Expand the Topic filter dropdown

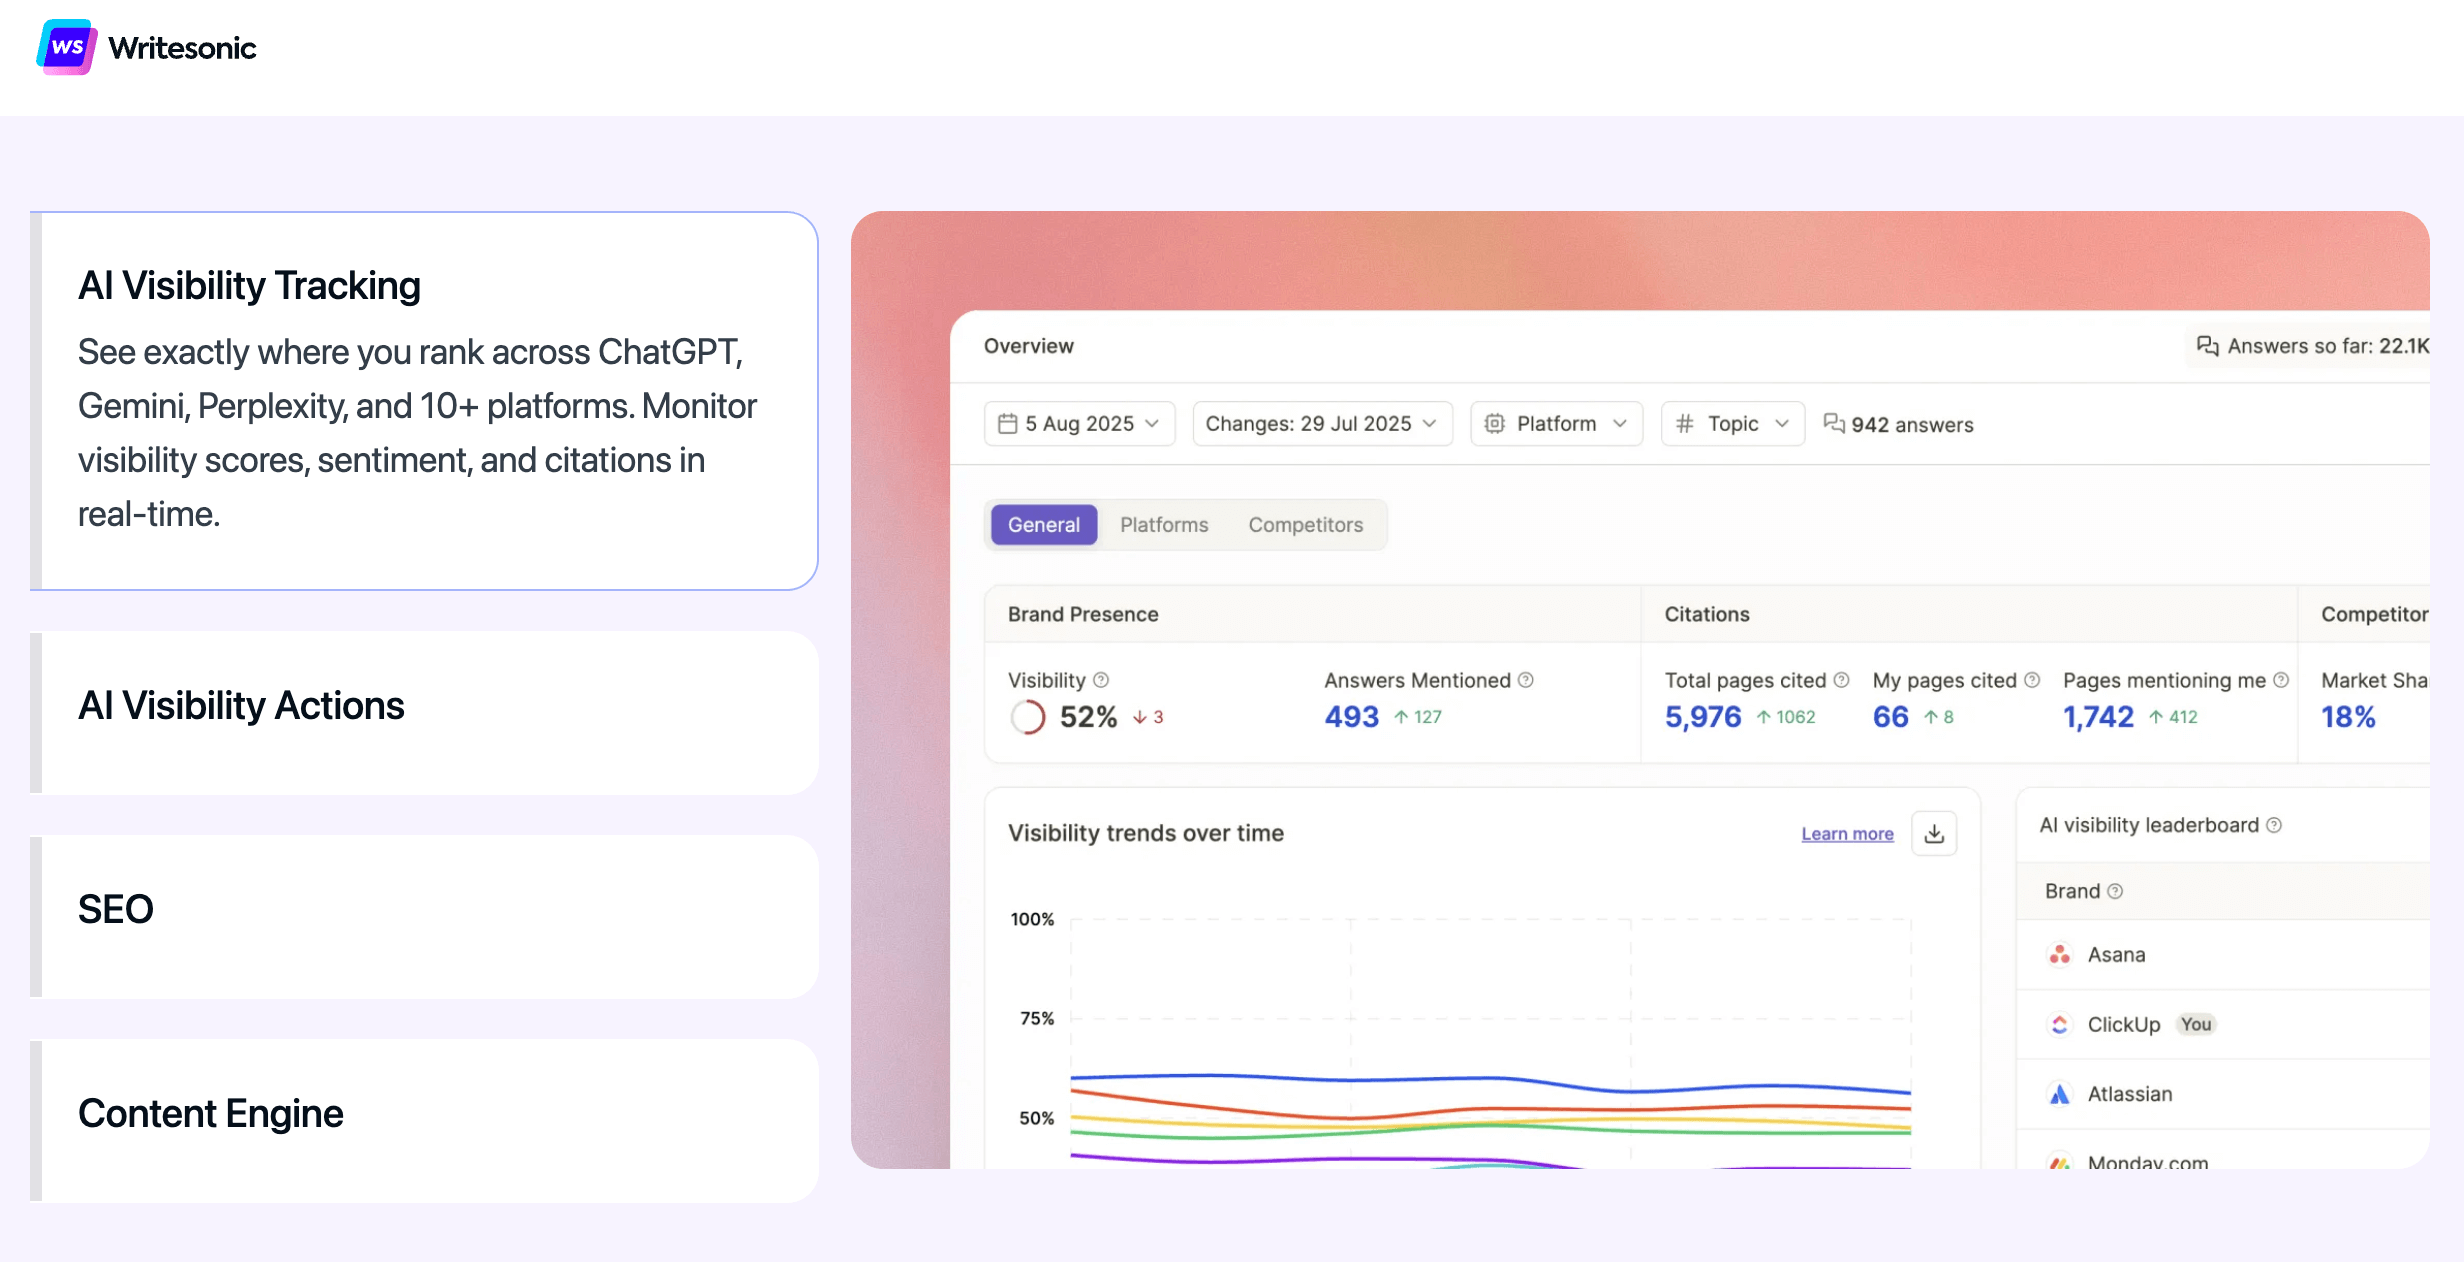(x=1732, y=424)
